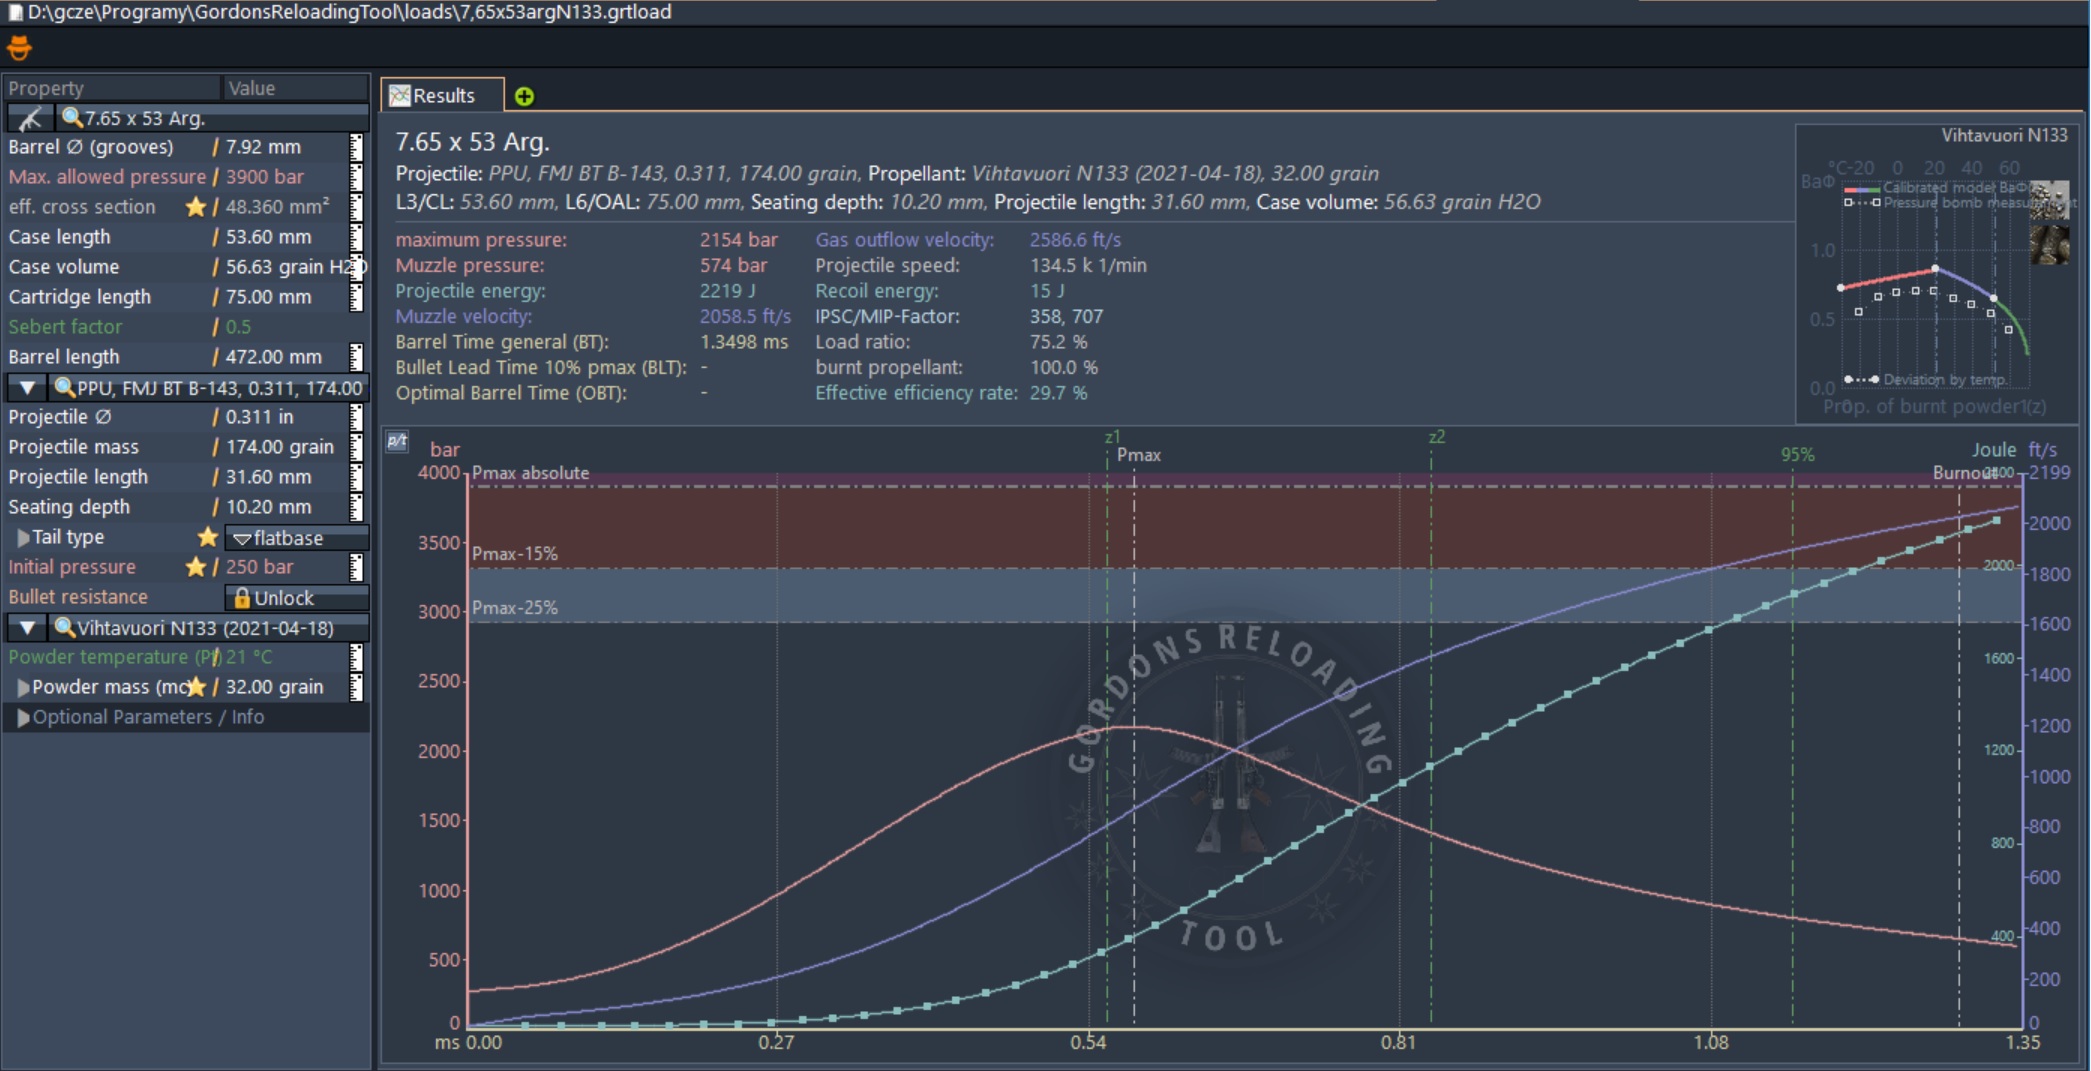This screenshot has width=2091, height=1071.
Task: Switch to the Results tab
Action: (443, 96)
